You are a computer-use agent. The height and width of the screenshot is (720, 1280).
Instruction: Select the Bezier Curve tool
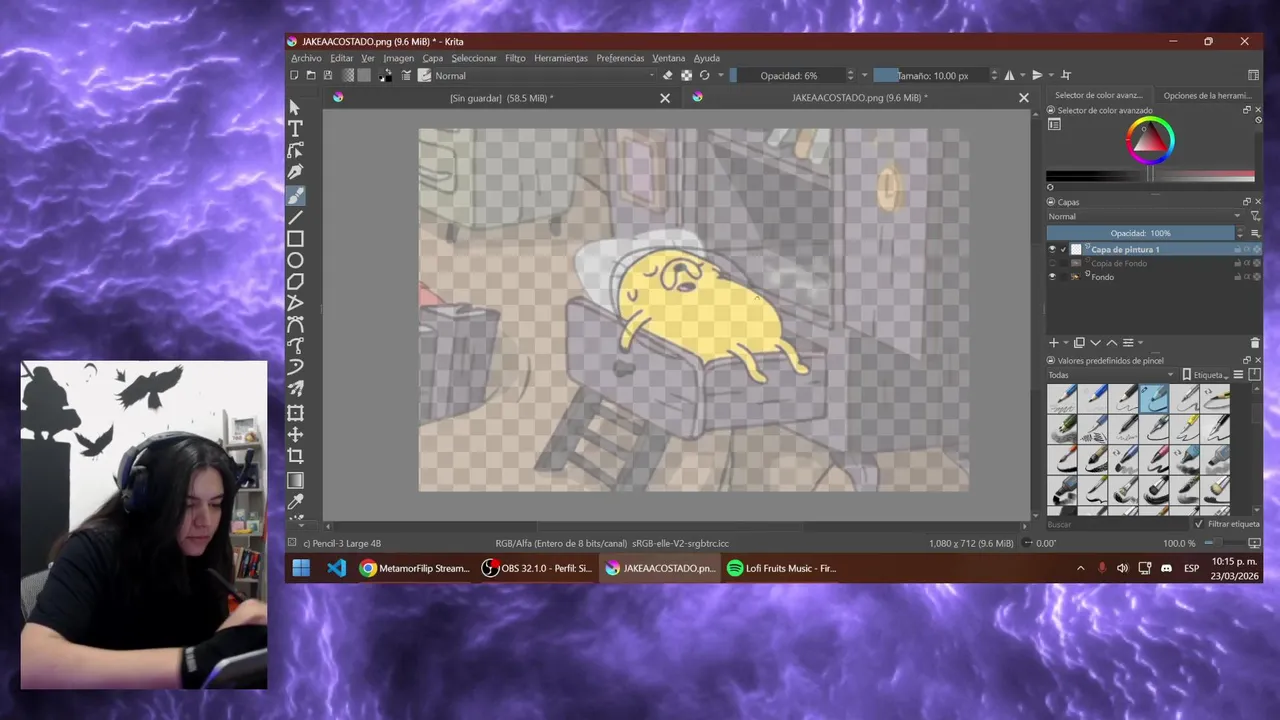tap(295, 325)
